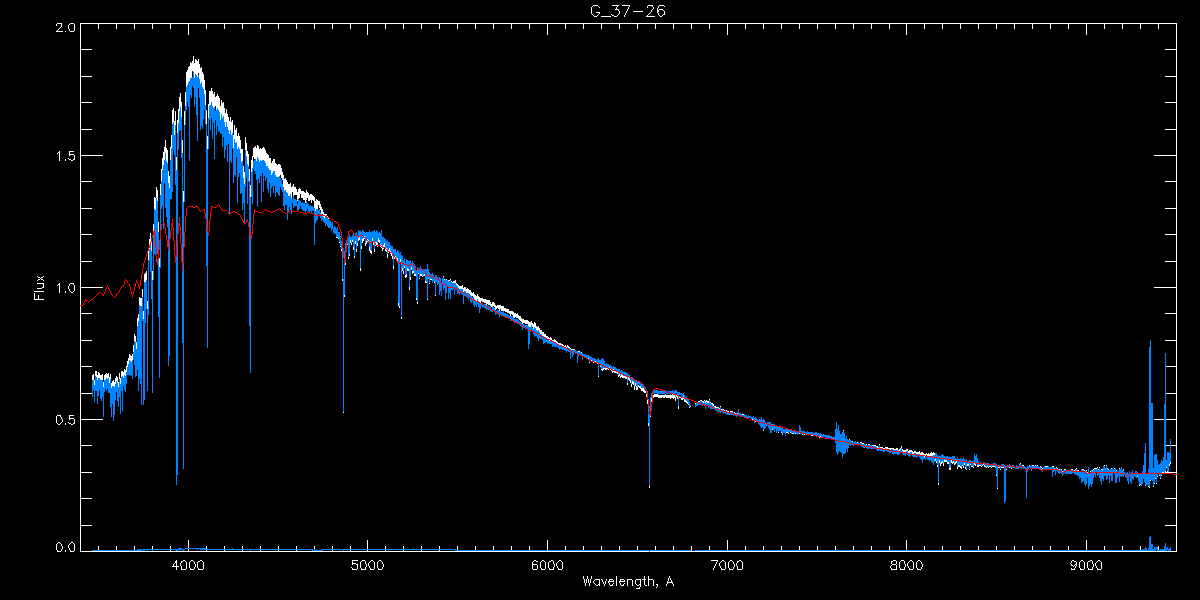Click the 6000 wavelength tick label
Image resolution: width=1200 pixels, height=600 pixels.
tap(547, 564)
